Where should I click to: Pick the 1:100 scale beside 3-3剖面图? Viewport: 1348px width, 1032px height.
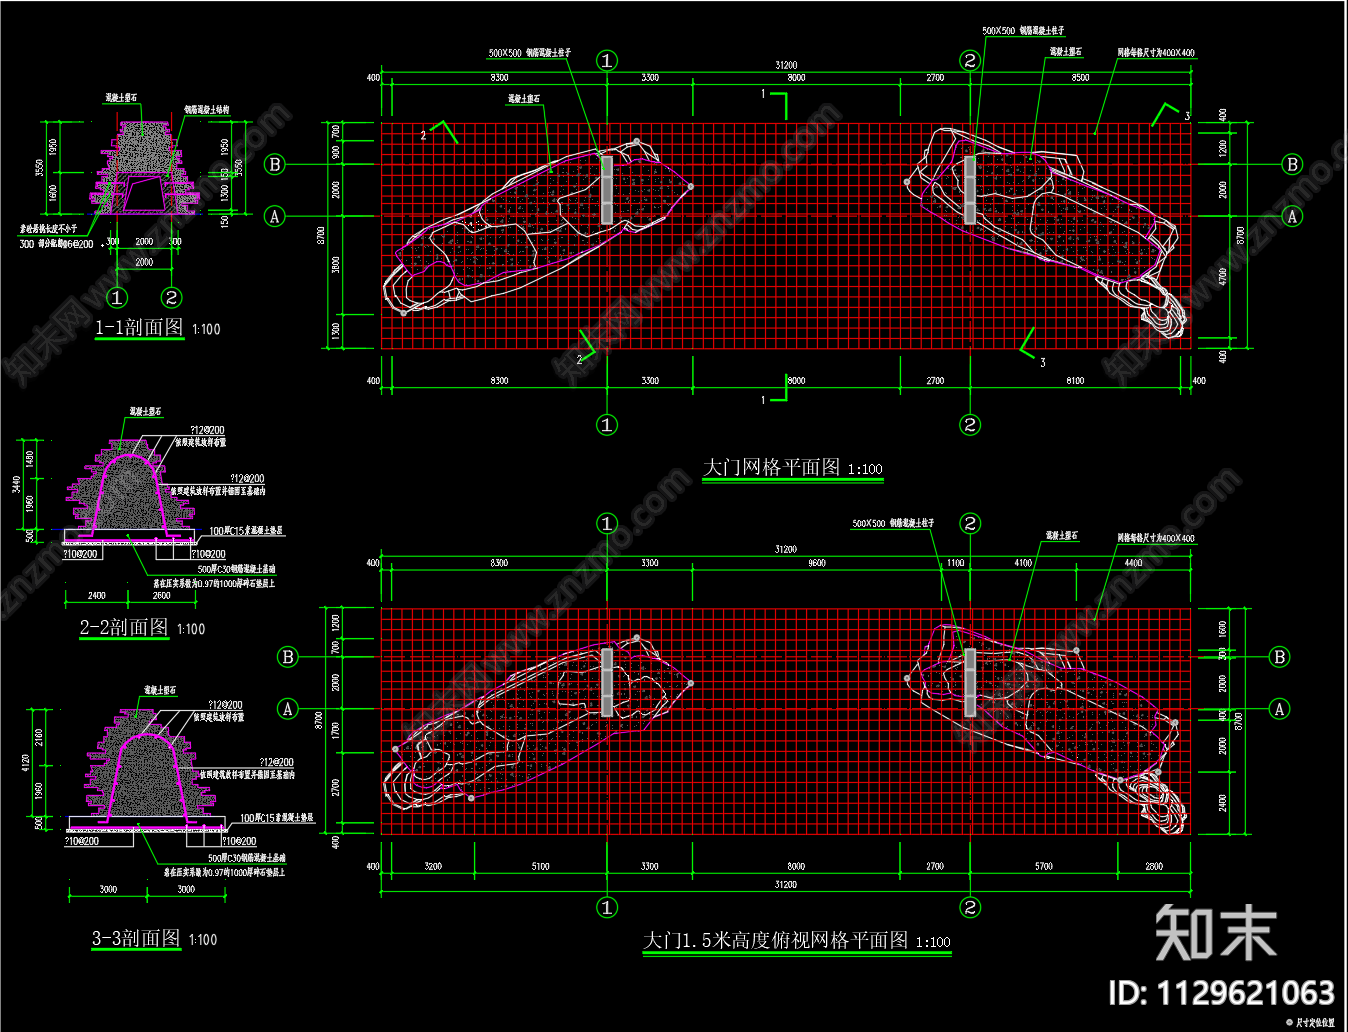pos(203,940)
